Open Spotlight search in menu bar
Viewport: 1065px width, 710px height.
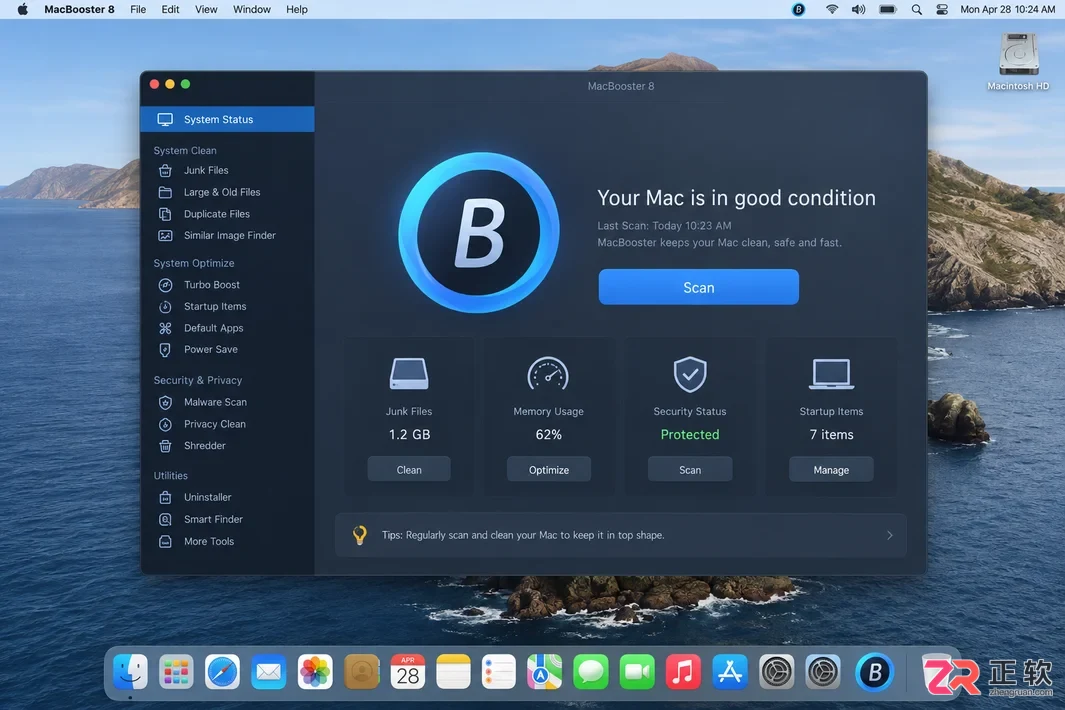coord(916,10)
